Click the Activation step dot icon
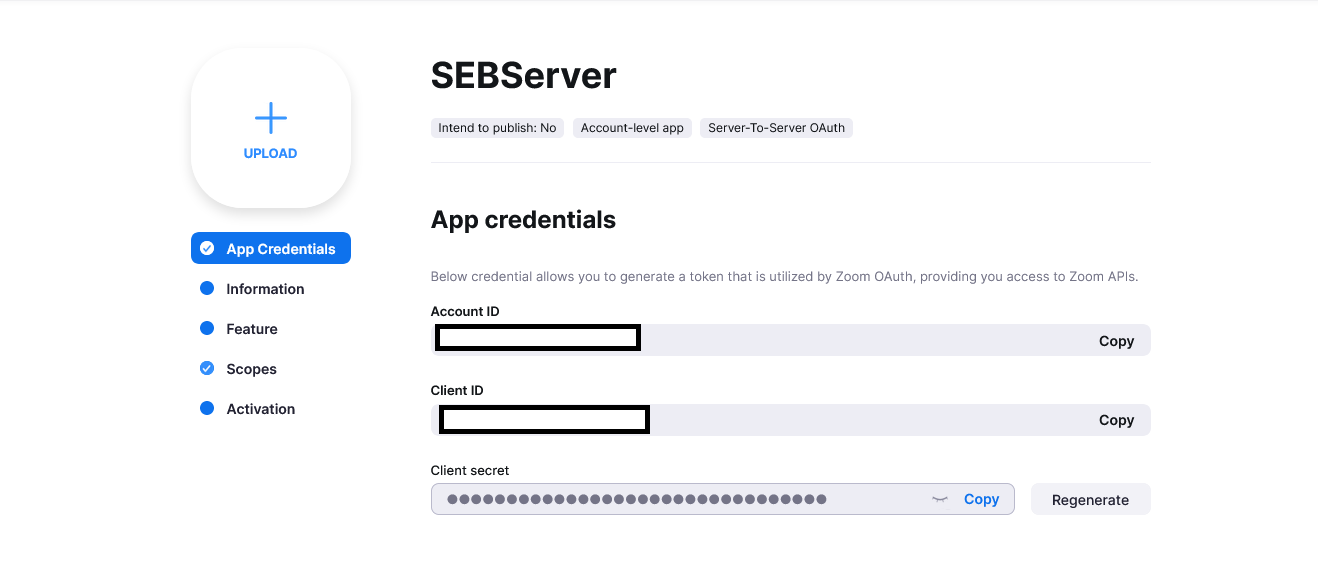 click(x=207, y=409)
